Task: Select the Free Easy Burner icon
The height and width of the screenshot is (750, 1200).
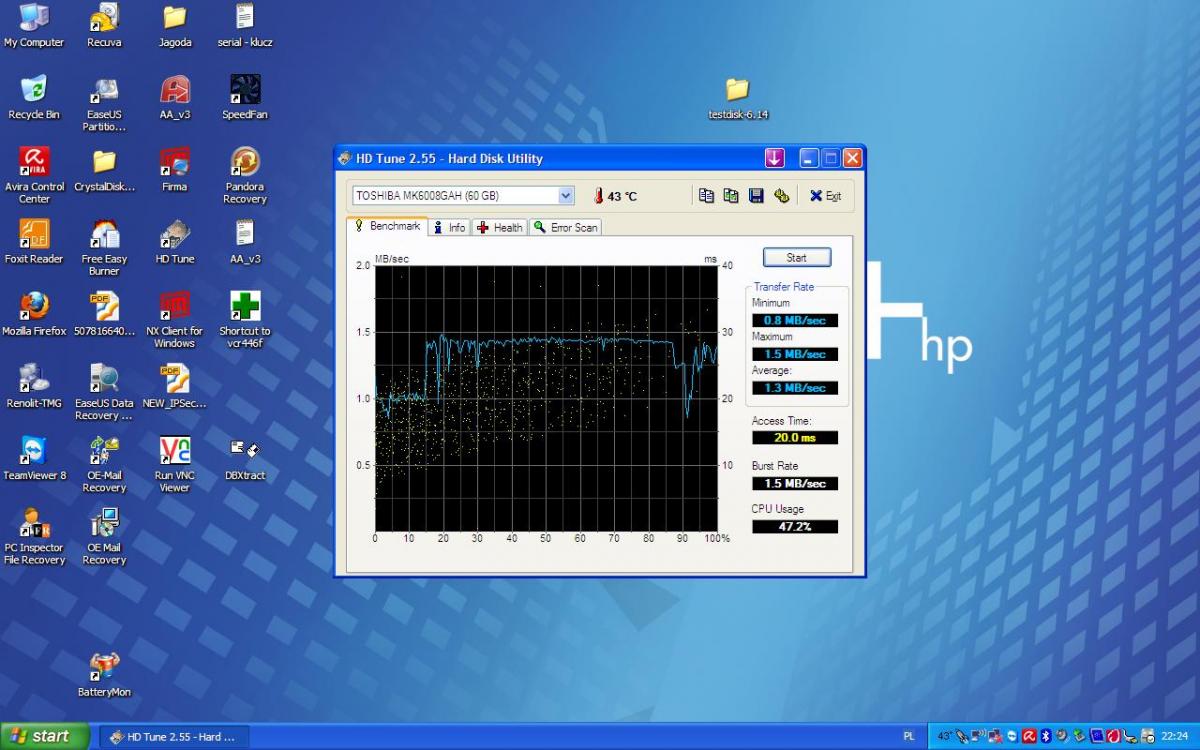Action: tap(104, 248)
